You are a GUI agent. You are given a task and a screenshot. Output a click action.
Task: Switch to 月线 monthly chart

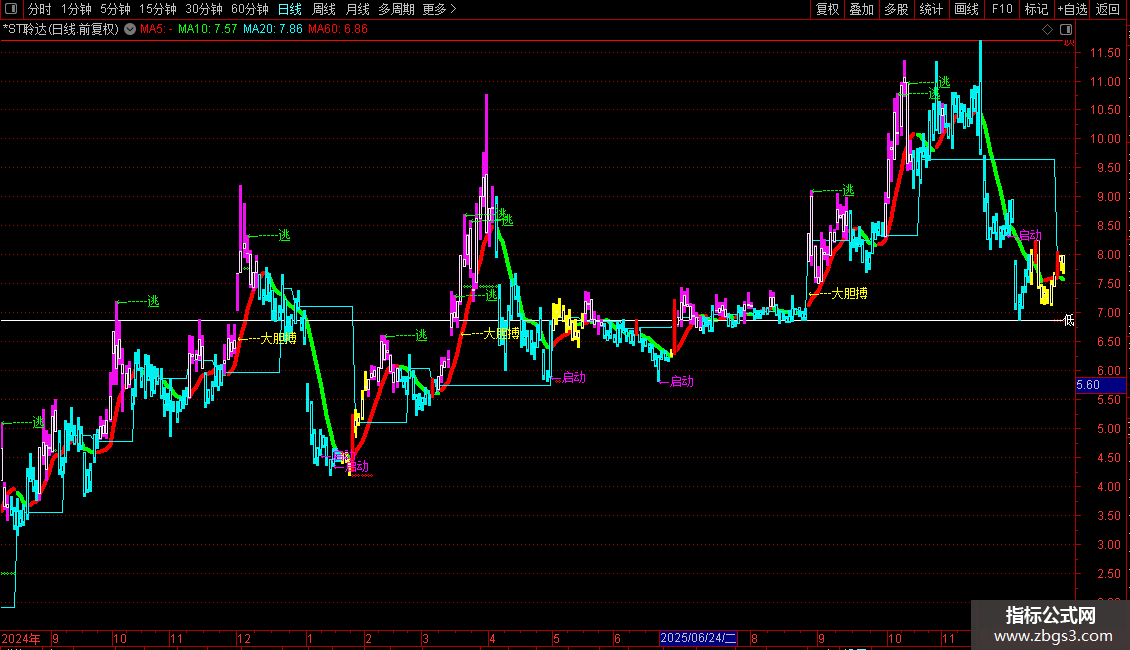coord(357,9)
